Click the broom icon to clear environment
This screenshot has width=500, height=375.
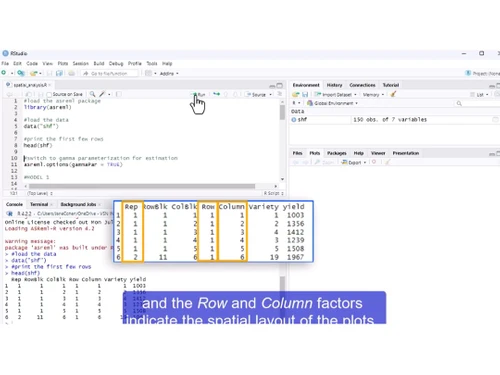pyautogui.click(x=393, y=94)
